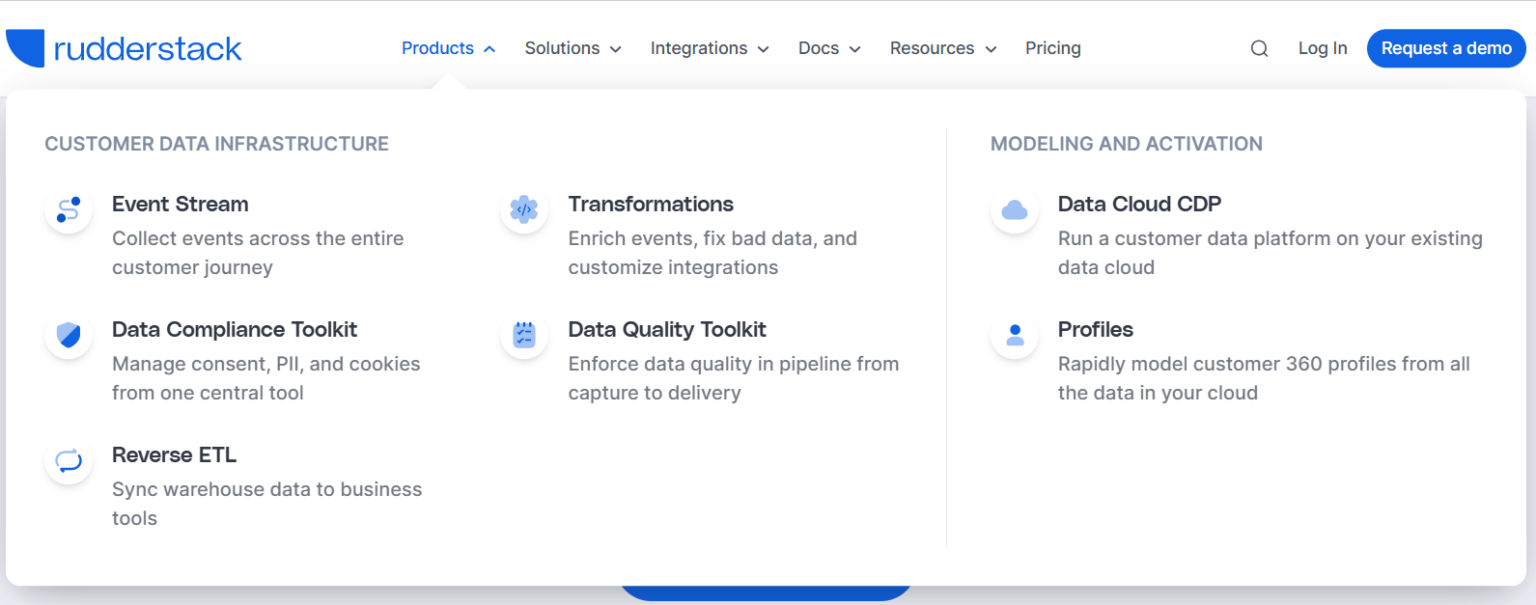
Task: Click the Transformations code icon
Action: pos(524,210)
